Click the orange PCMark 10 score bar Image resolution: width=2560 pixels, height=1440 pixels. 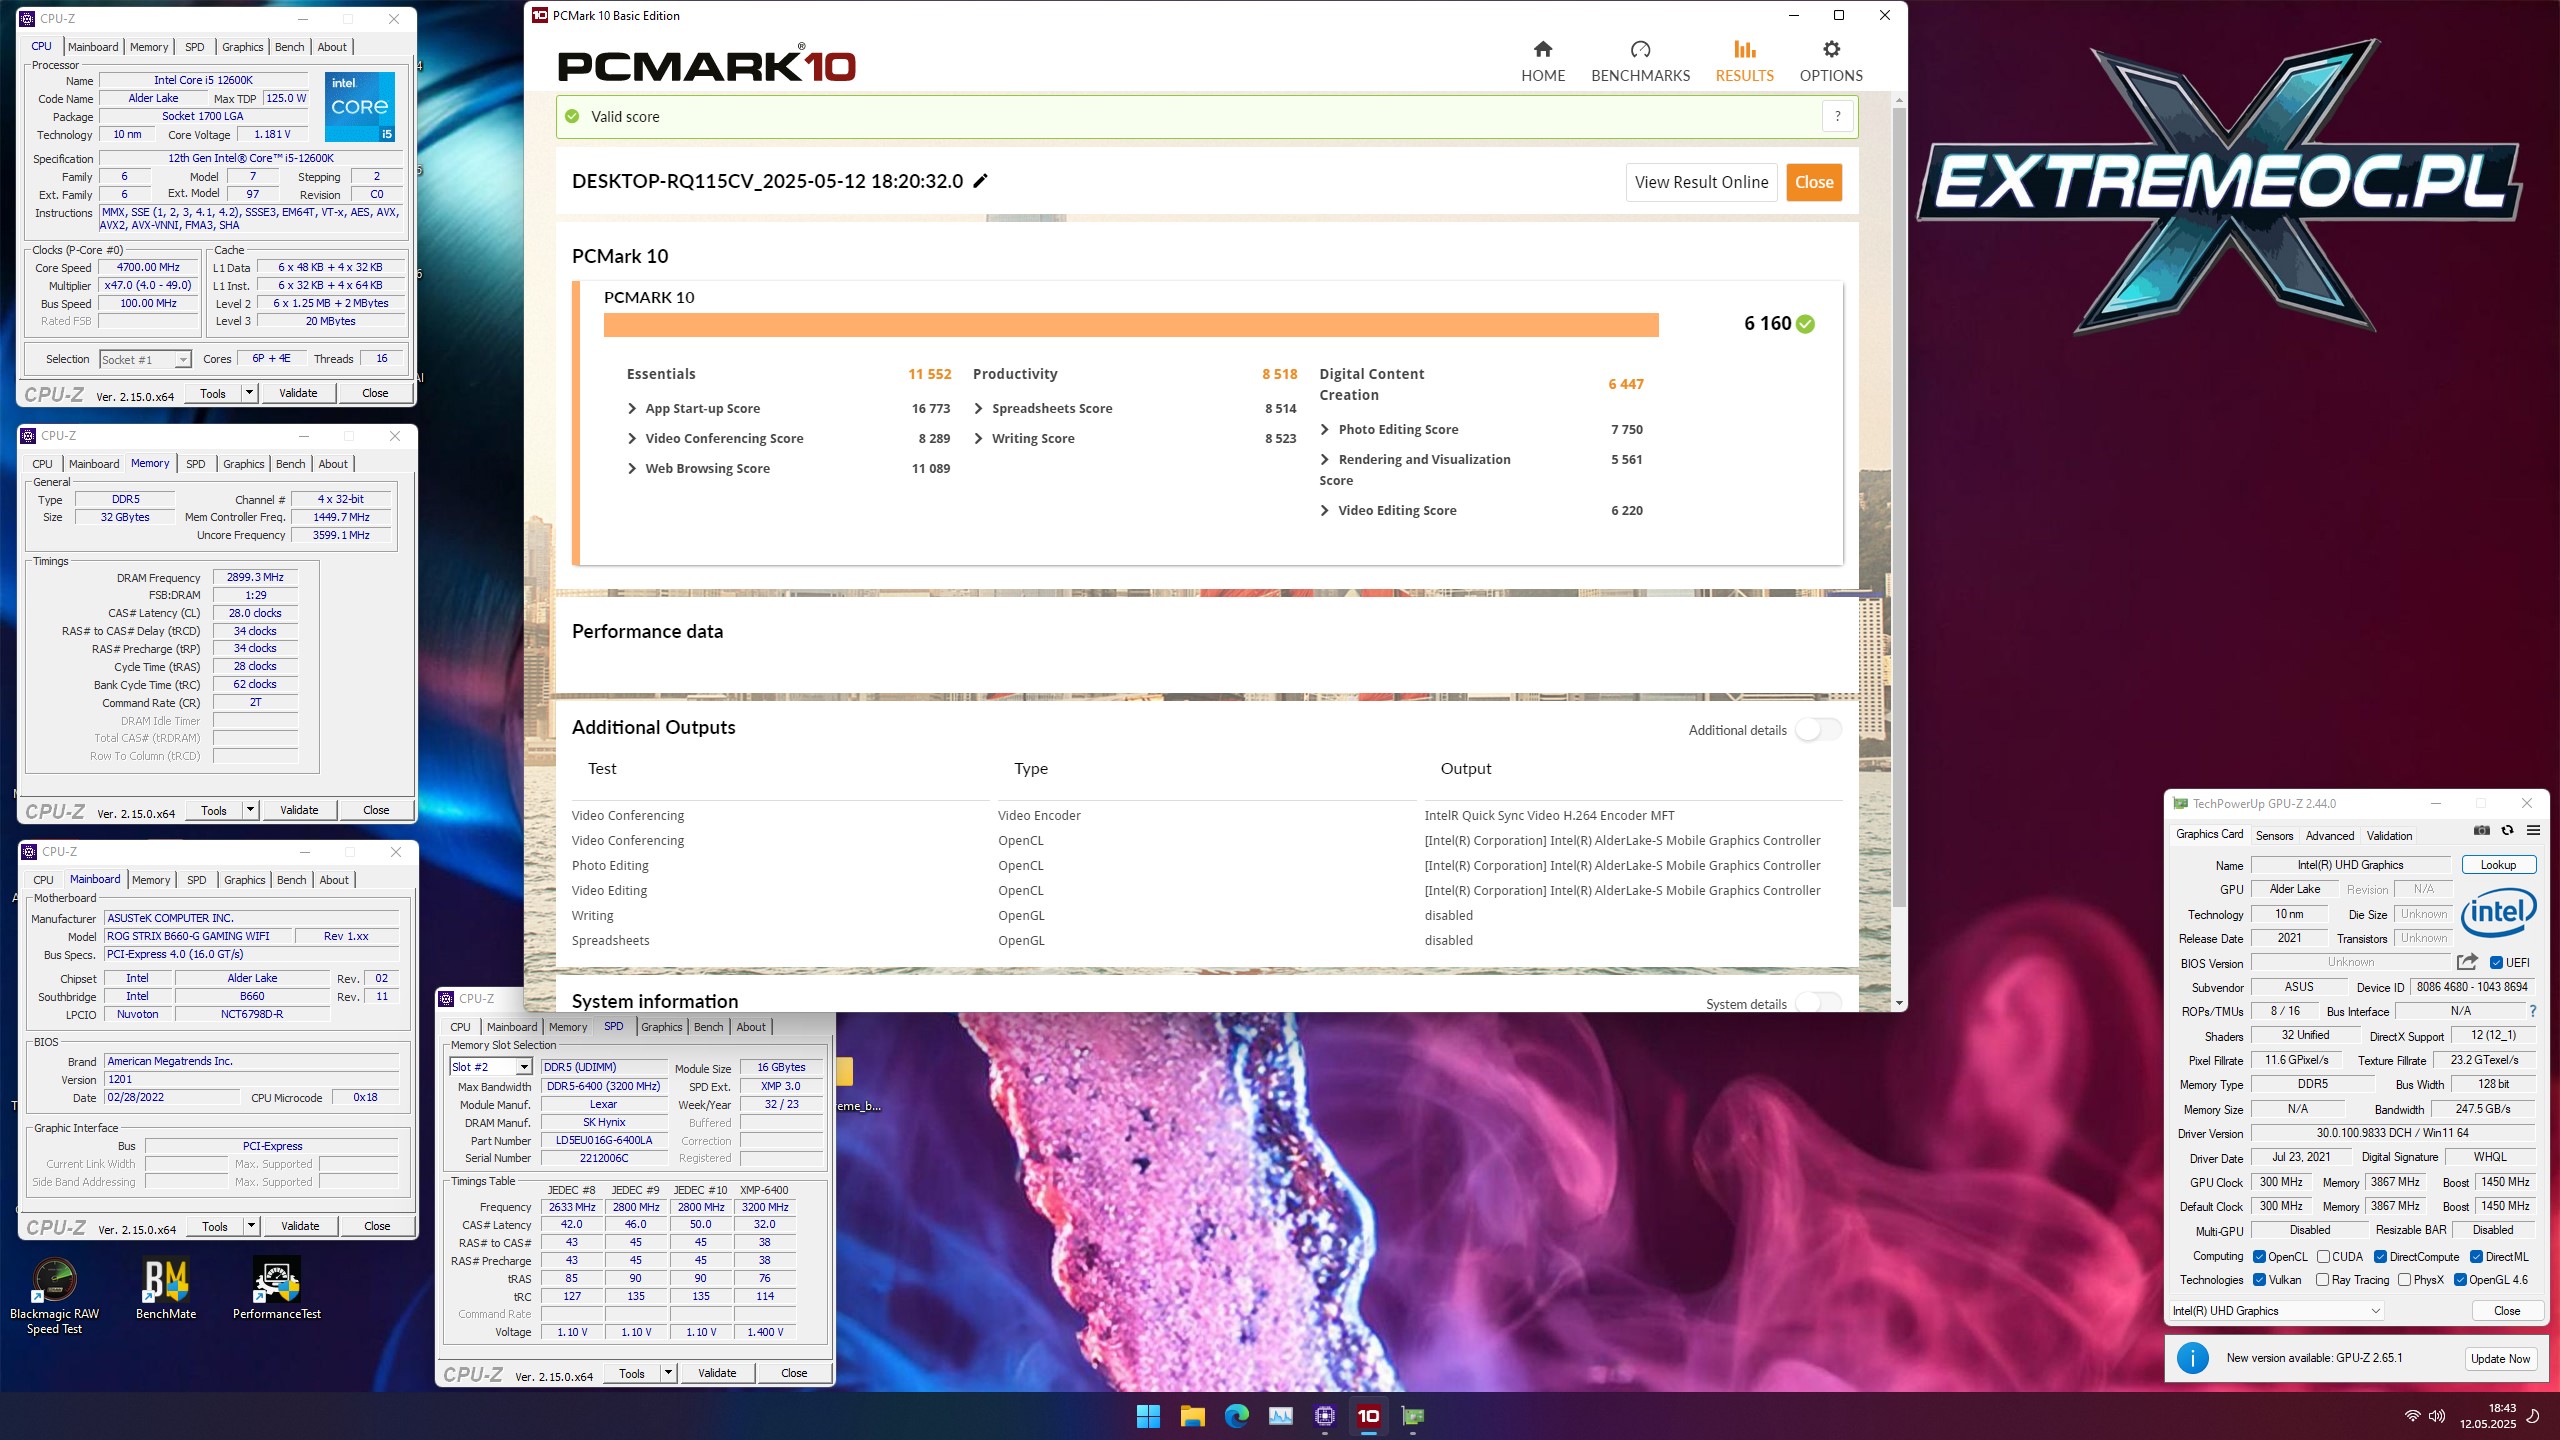coord(1131,324)
